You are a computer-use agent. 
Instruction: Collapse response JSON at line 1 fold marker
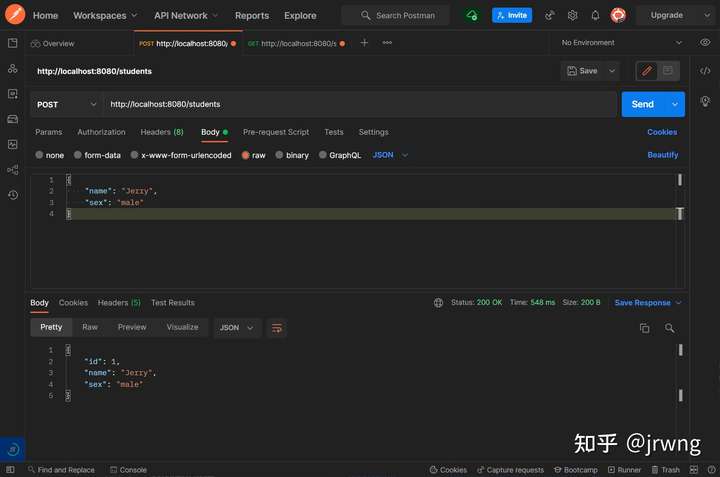click(68, 350)
